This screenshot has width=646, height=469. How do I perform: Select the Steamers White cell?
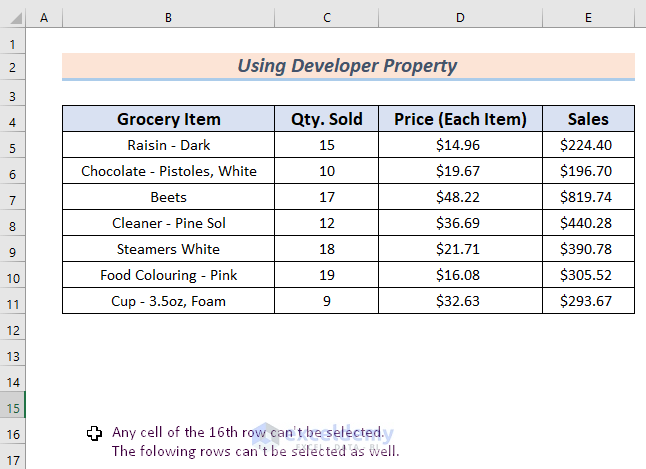coord(169,249)
